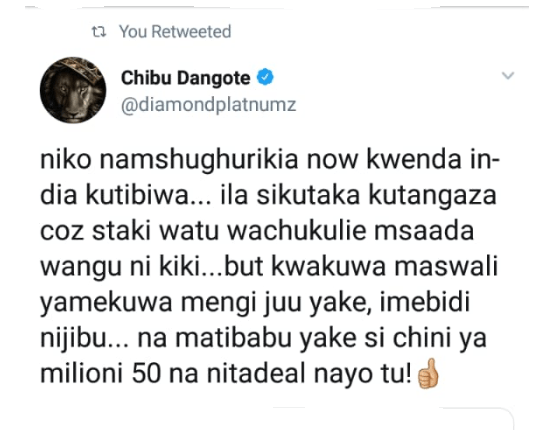Image resolution: width=540 pixels, height=434 pixels.
Task: Click the word "yamekuwa" in tweet
Action: [106, 303]
